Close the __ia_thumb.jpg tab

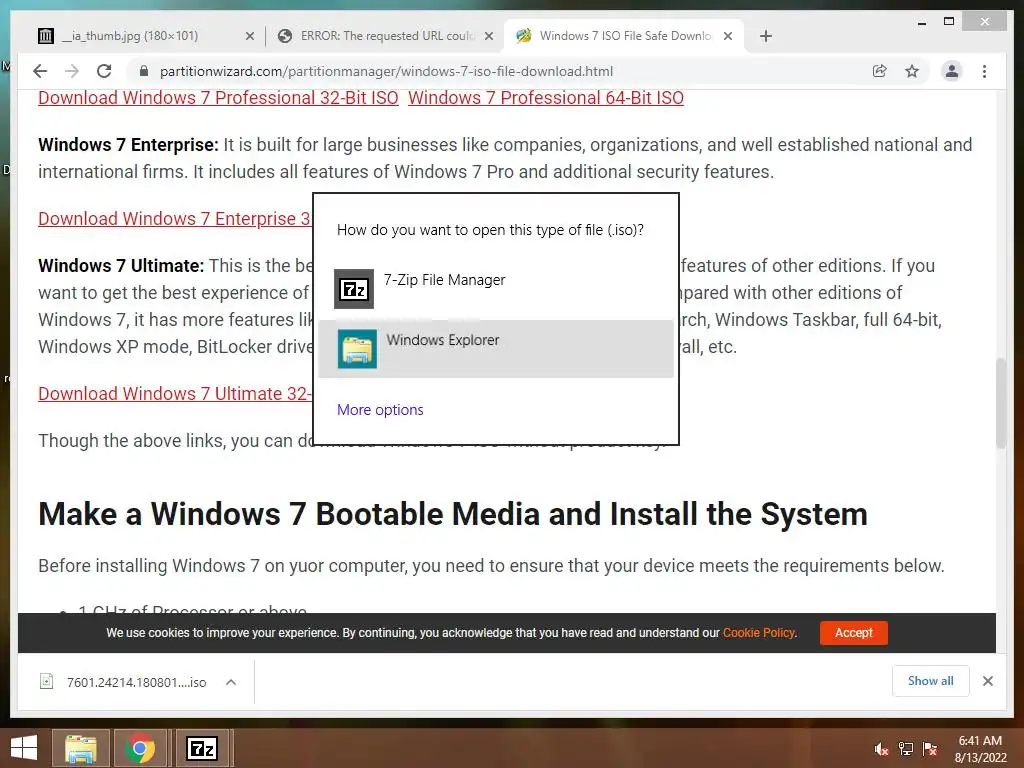(249, 37)
